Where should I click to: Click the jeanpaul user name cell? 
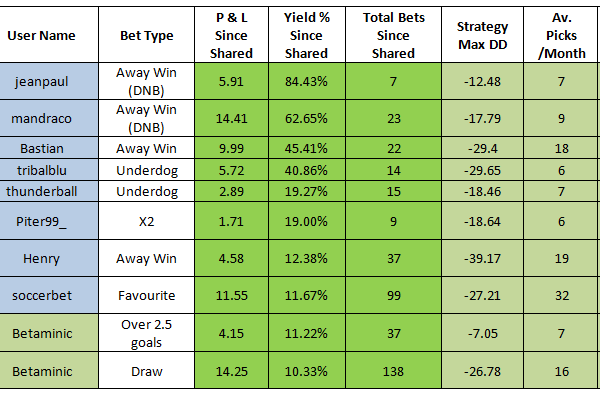(x=41, y=82)
